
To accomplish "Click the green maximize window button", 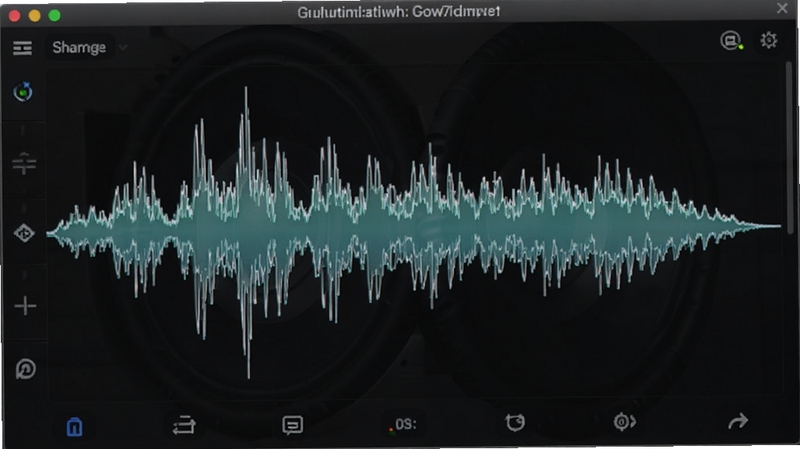I will [55, 16].
